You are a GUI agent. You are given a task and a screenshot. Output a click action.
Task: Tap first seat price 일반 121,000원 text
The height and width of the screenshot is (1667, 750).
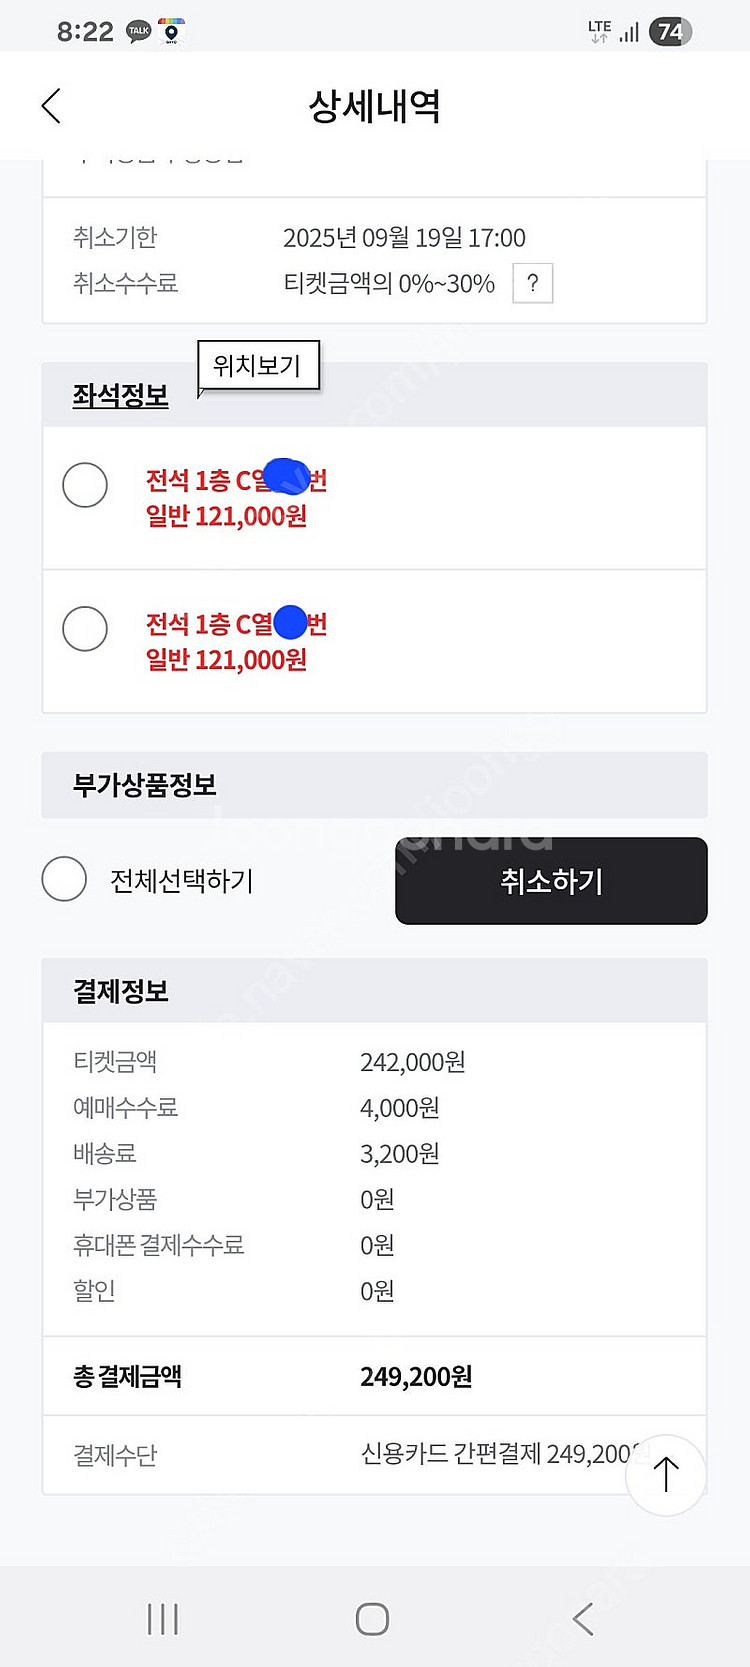[x=226, y=517]
